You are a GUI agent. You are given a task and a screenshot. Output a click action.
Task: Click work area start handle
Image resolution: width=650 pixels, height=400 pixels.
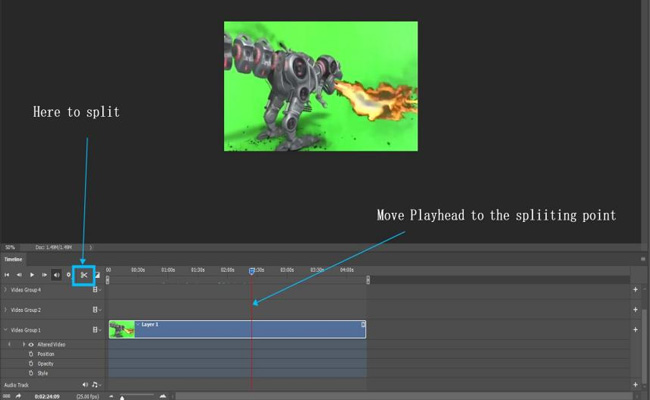[107, 280]
